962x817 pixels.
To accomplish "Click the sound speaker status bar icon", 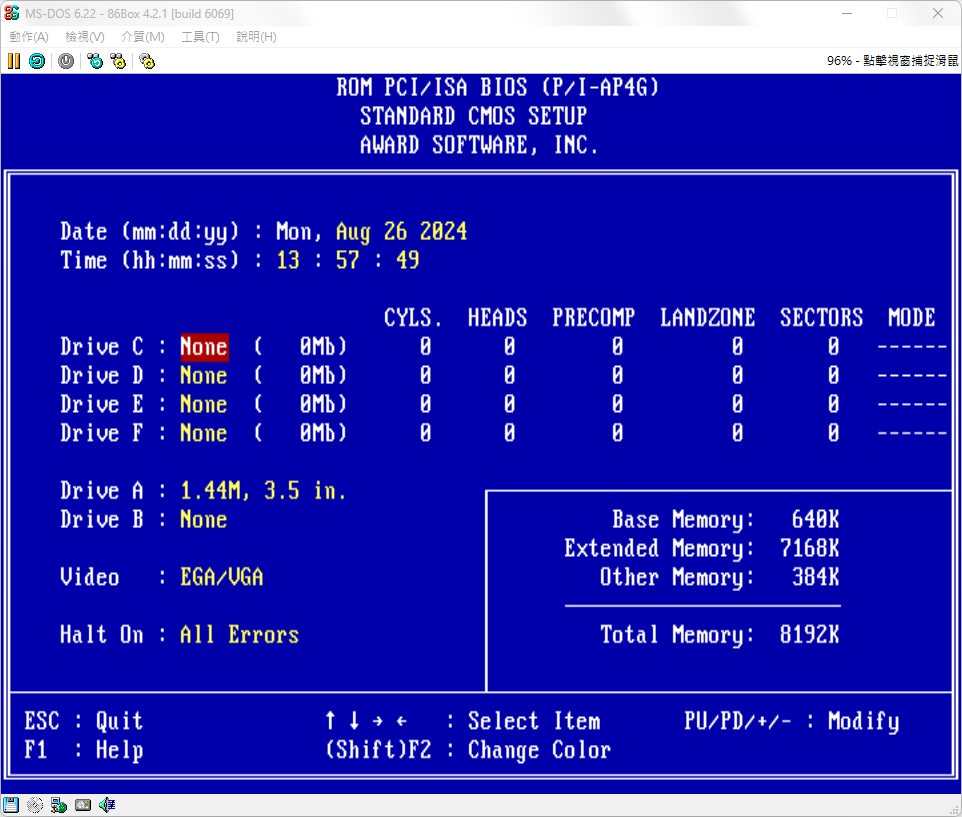I will 107,804.
